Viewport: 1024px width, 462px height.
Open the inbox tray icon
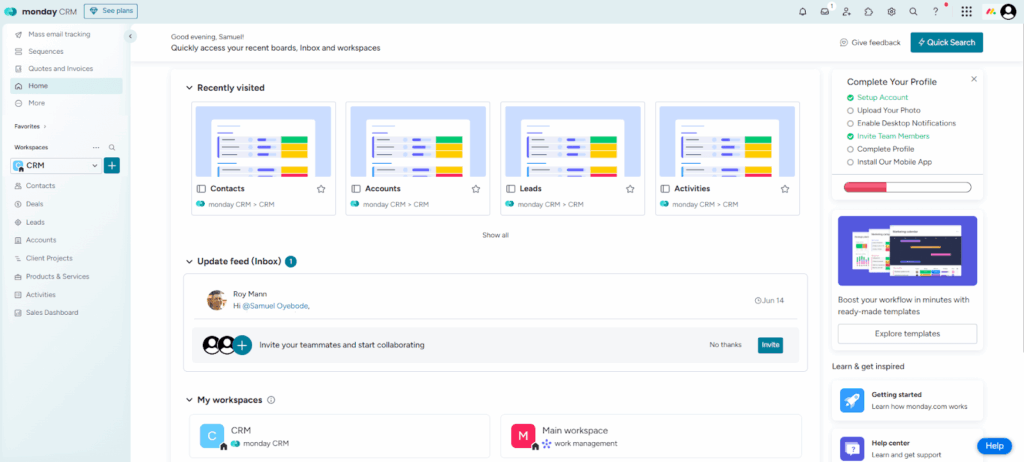coord(825,12)
